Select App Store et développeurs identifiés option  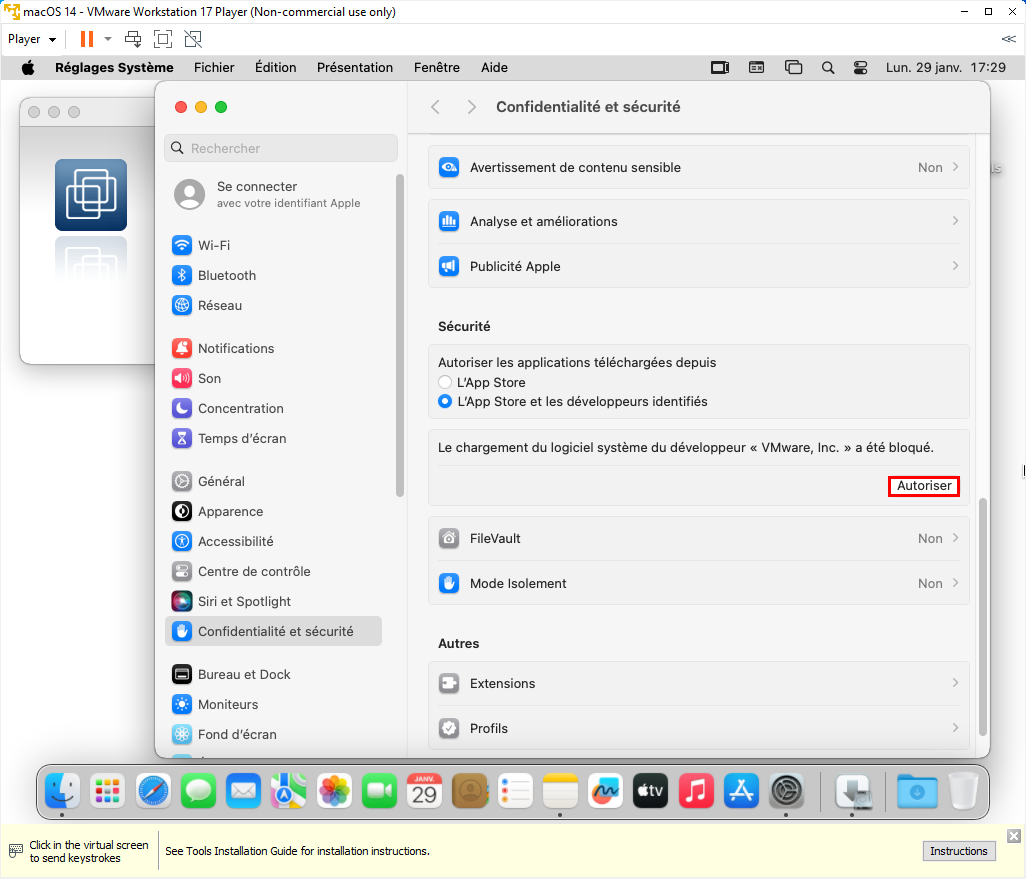(445, 401)
